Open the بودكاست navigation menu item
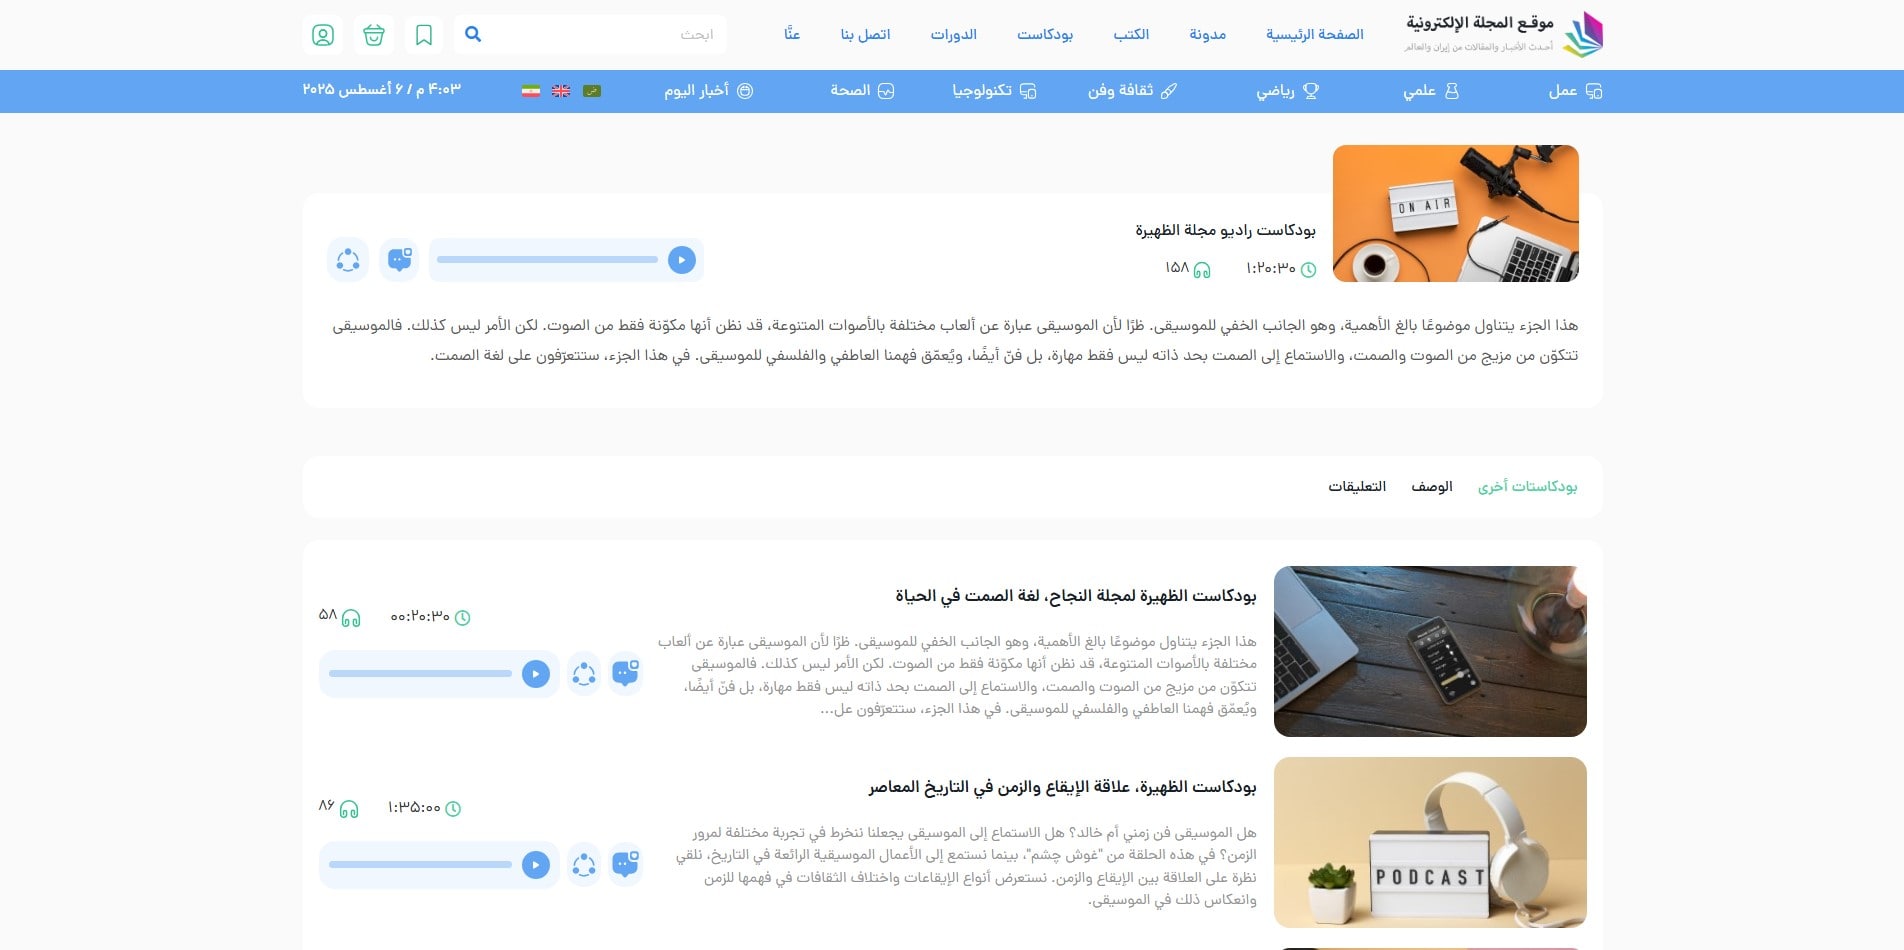This screenshot has height=950, width=1904. pos(1043,34)
